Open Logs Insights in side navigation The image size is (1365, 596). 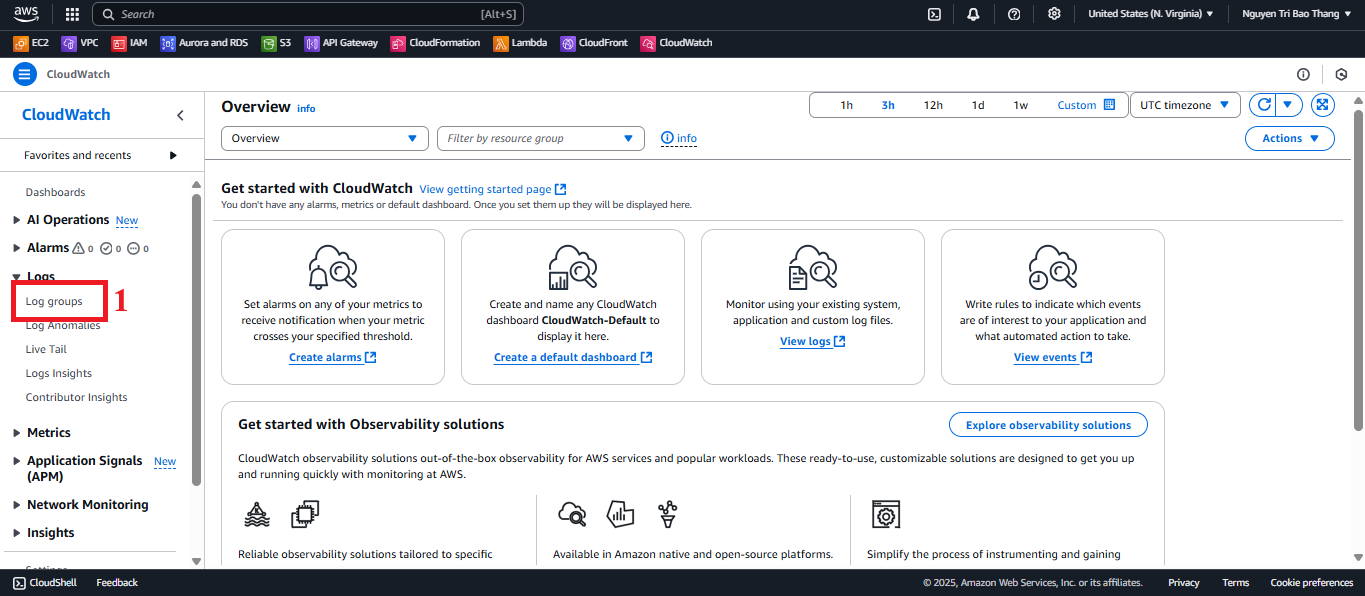(x=59, y=373)
